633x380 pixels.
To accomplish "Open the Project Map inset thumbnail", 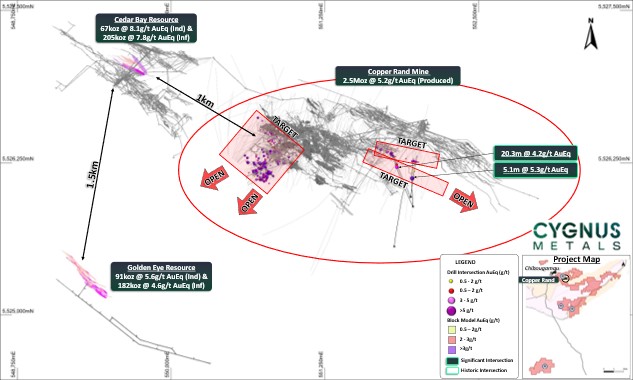I will click(576, 317).
